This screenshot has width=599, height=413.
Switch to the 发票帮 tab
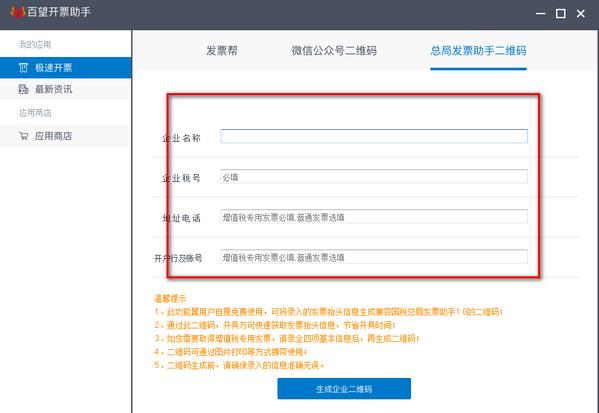coord(222,50)
